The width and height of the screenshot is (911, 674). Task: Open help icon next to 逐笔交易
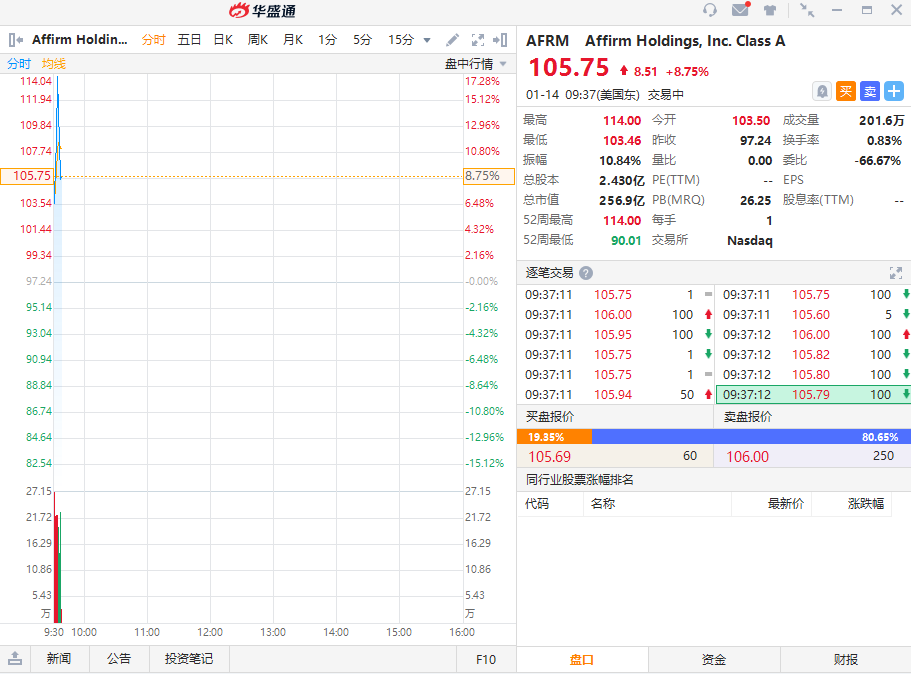tap(586, 273)
